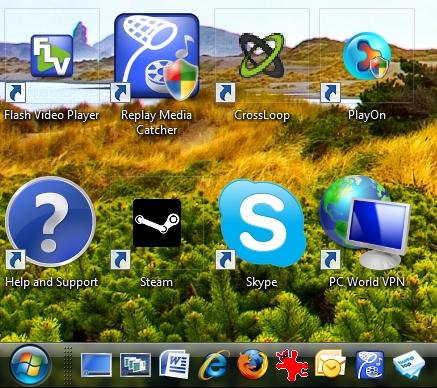
Task: Click the red splat icon in taskbar
Action: (x=292, y=365)
